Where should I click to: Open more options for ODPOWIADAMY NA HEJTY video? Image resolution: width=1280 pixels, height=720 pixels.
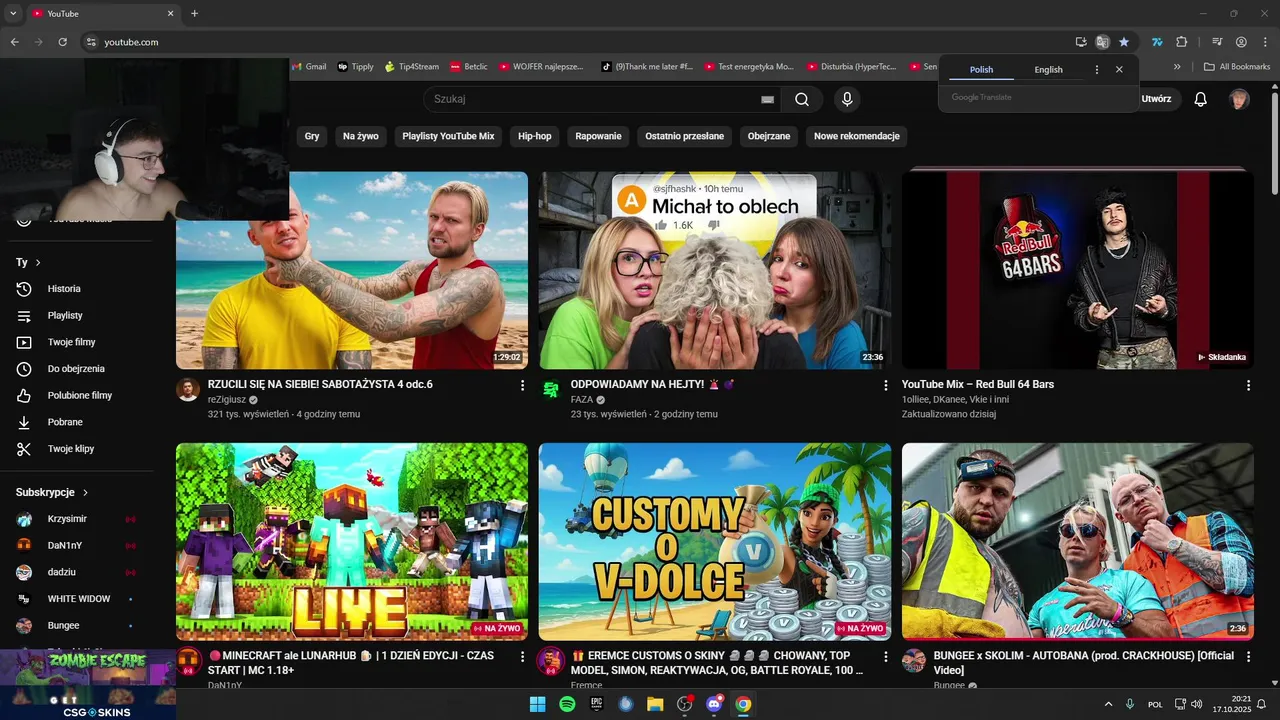[x=885, y=385]
